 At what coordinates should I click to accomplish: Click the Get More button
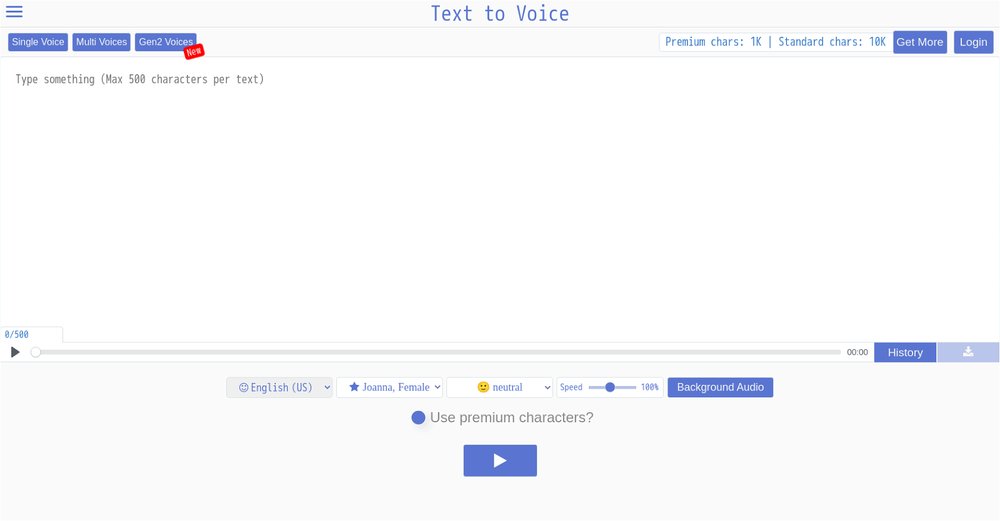pos(919,42)
